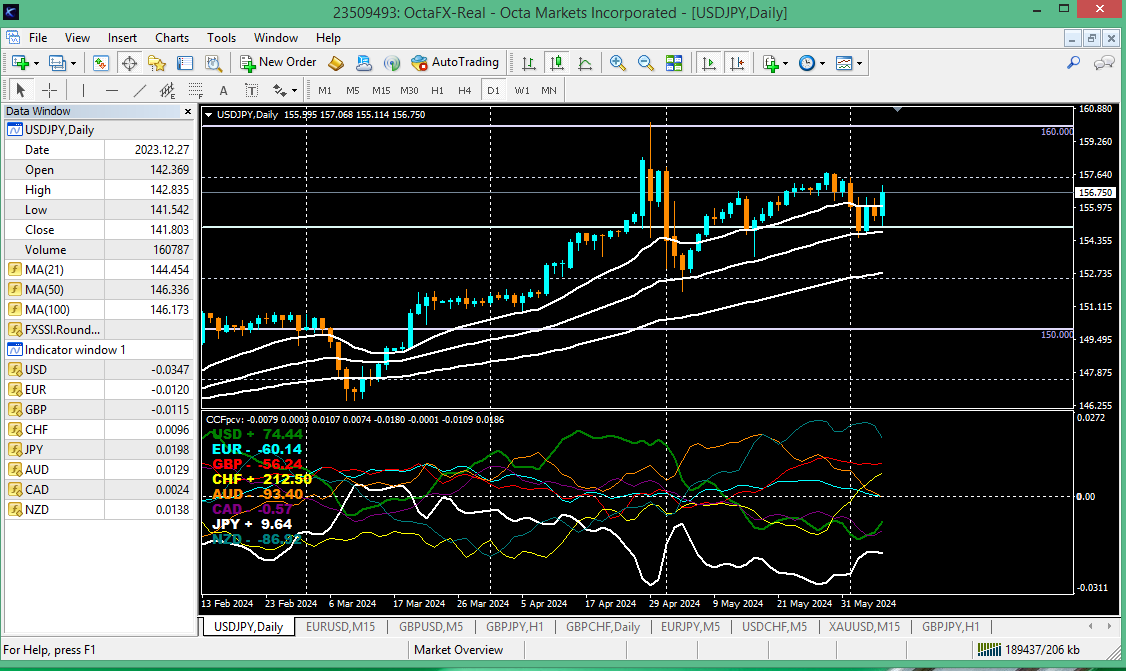1126x671 pixels.
Task: Click the zoom out magnifier icon
Action: click(646, 63)
